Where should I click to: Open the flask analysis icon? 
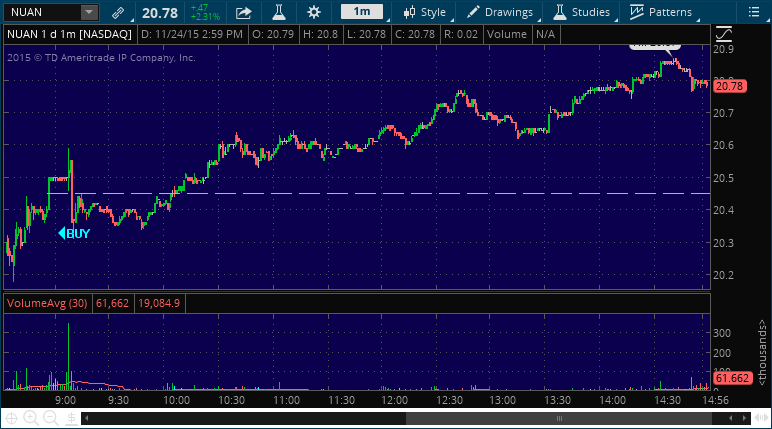(279, 12)
